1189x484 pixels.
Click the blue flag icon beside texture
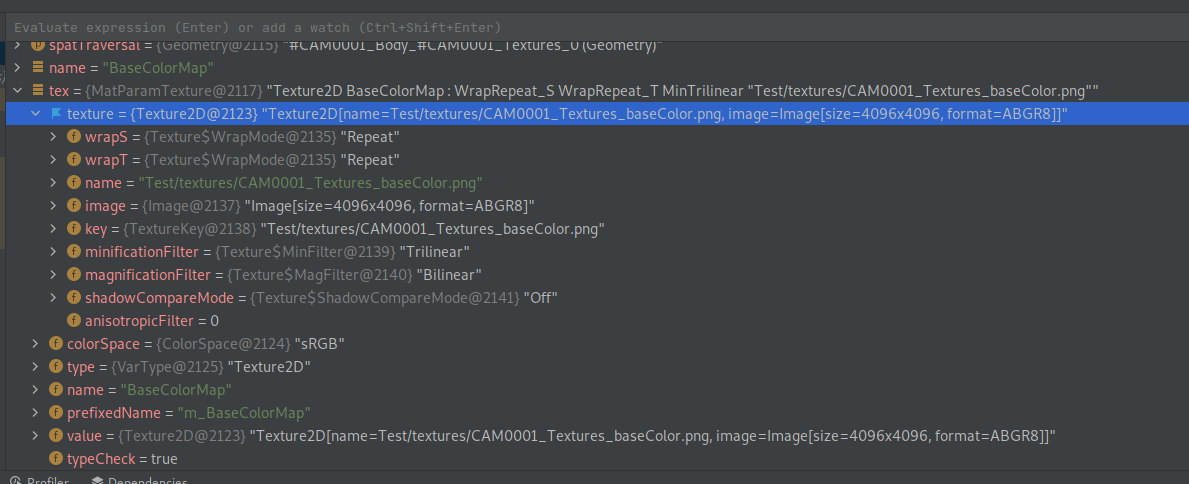click(x=55, y=114)
